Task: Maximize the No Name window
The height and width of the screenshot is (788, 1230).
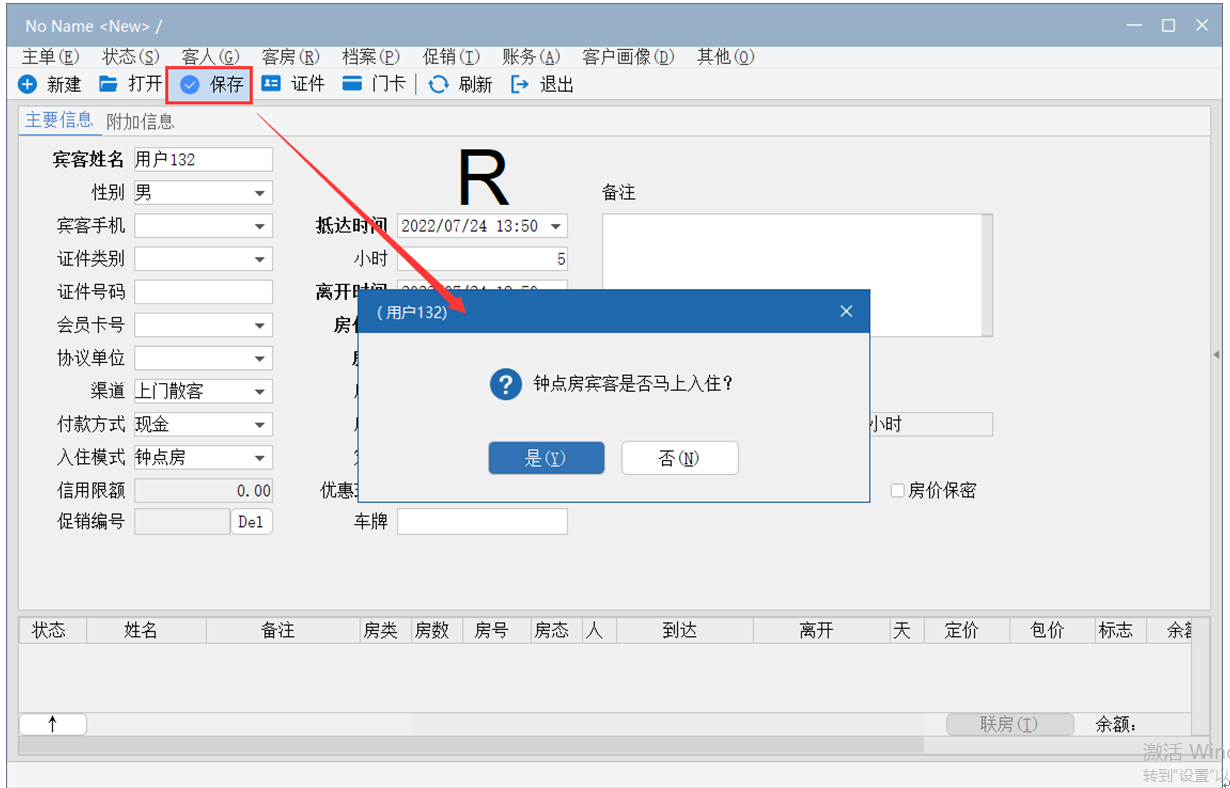Action: tap(1167, 26)
